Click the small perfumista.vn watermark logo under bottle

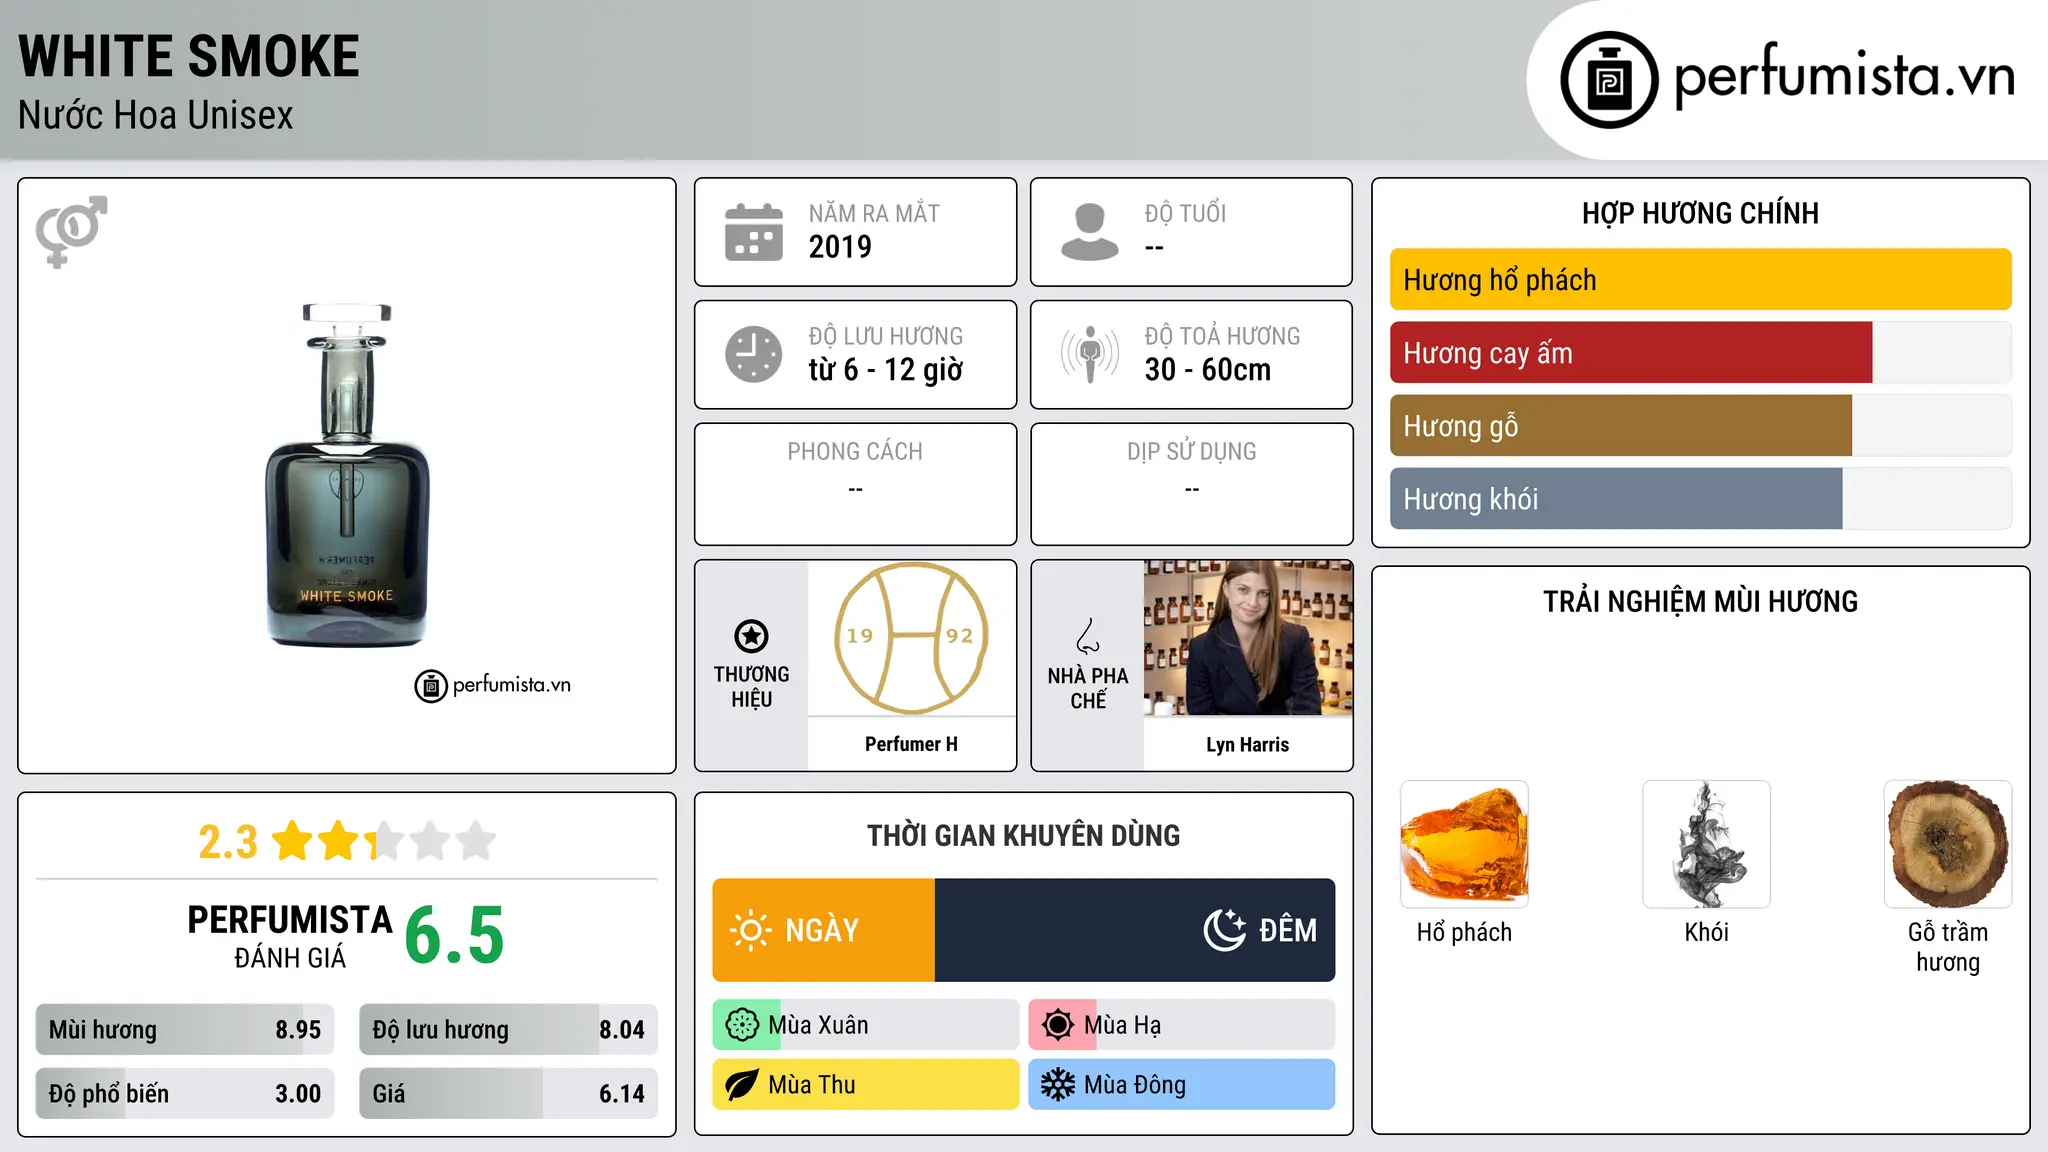[493, 686]
